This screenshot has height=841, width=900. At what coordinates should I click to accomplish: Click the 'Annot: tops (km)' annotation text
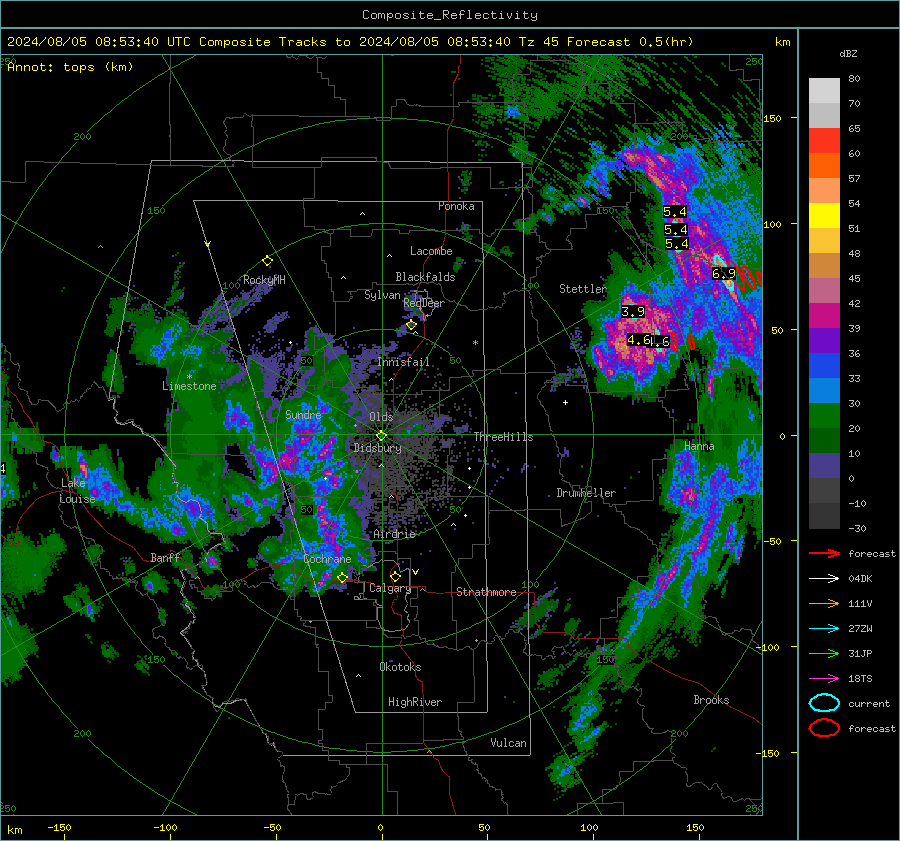[70, 67]
